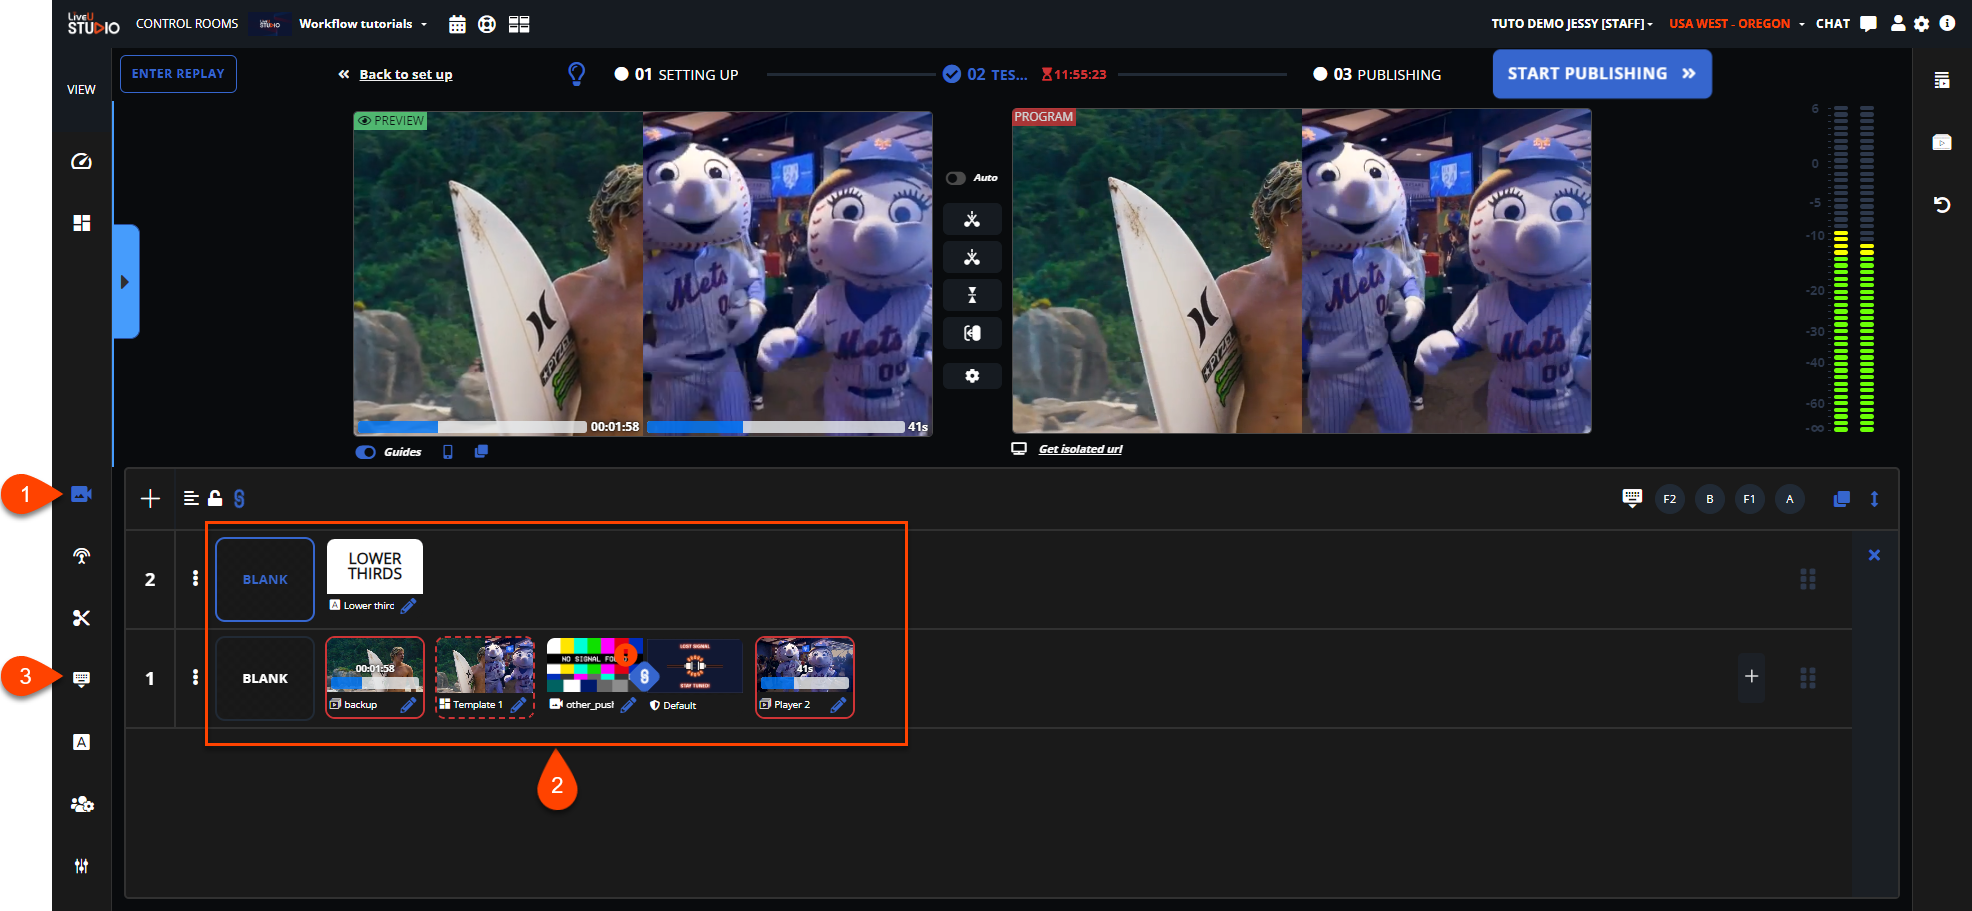The image size is (1972, 911).
Task: Toggle the Guides switch
Action: [x=366, y=452]
